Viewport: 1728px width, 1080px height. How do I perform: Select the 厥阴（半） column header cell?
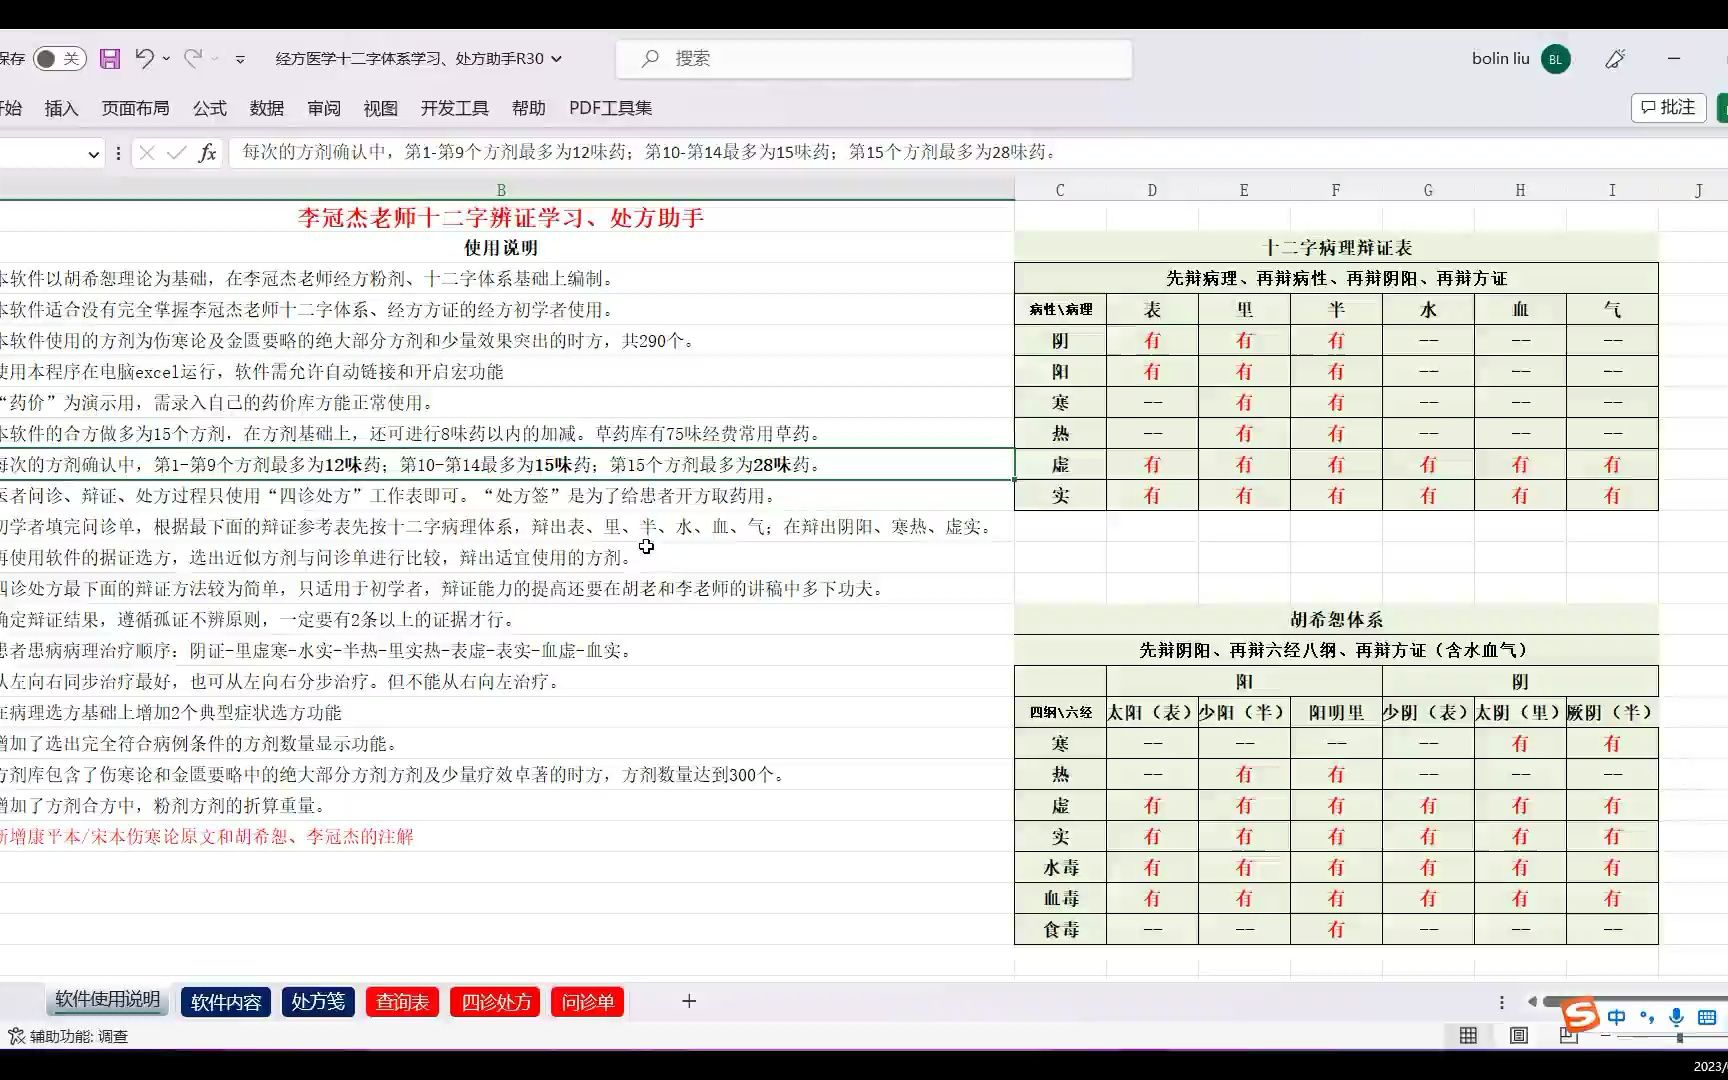point(1612,712)
